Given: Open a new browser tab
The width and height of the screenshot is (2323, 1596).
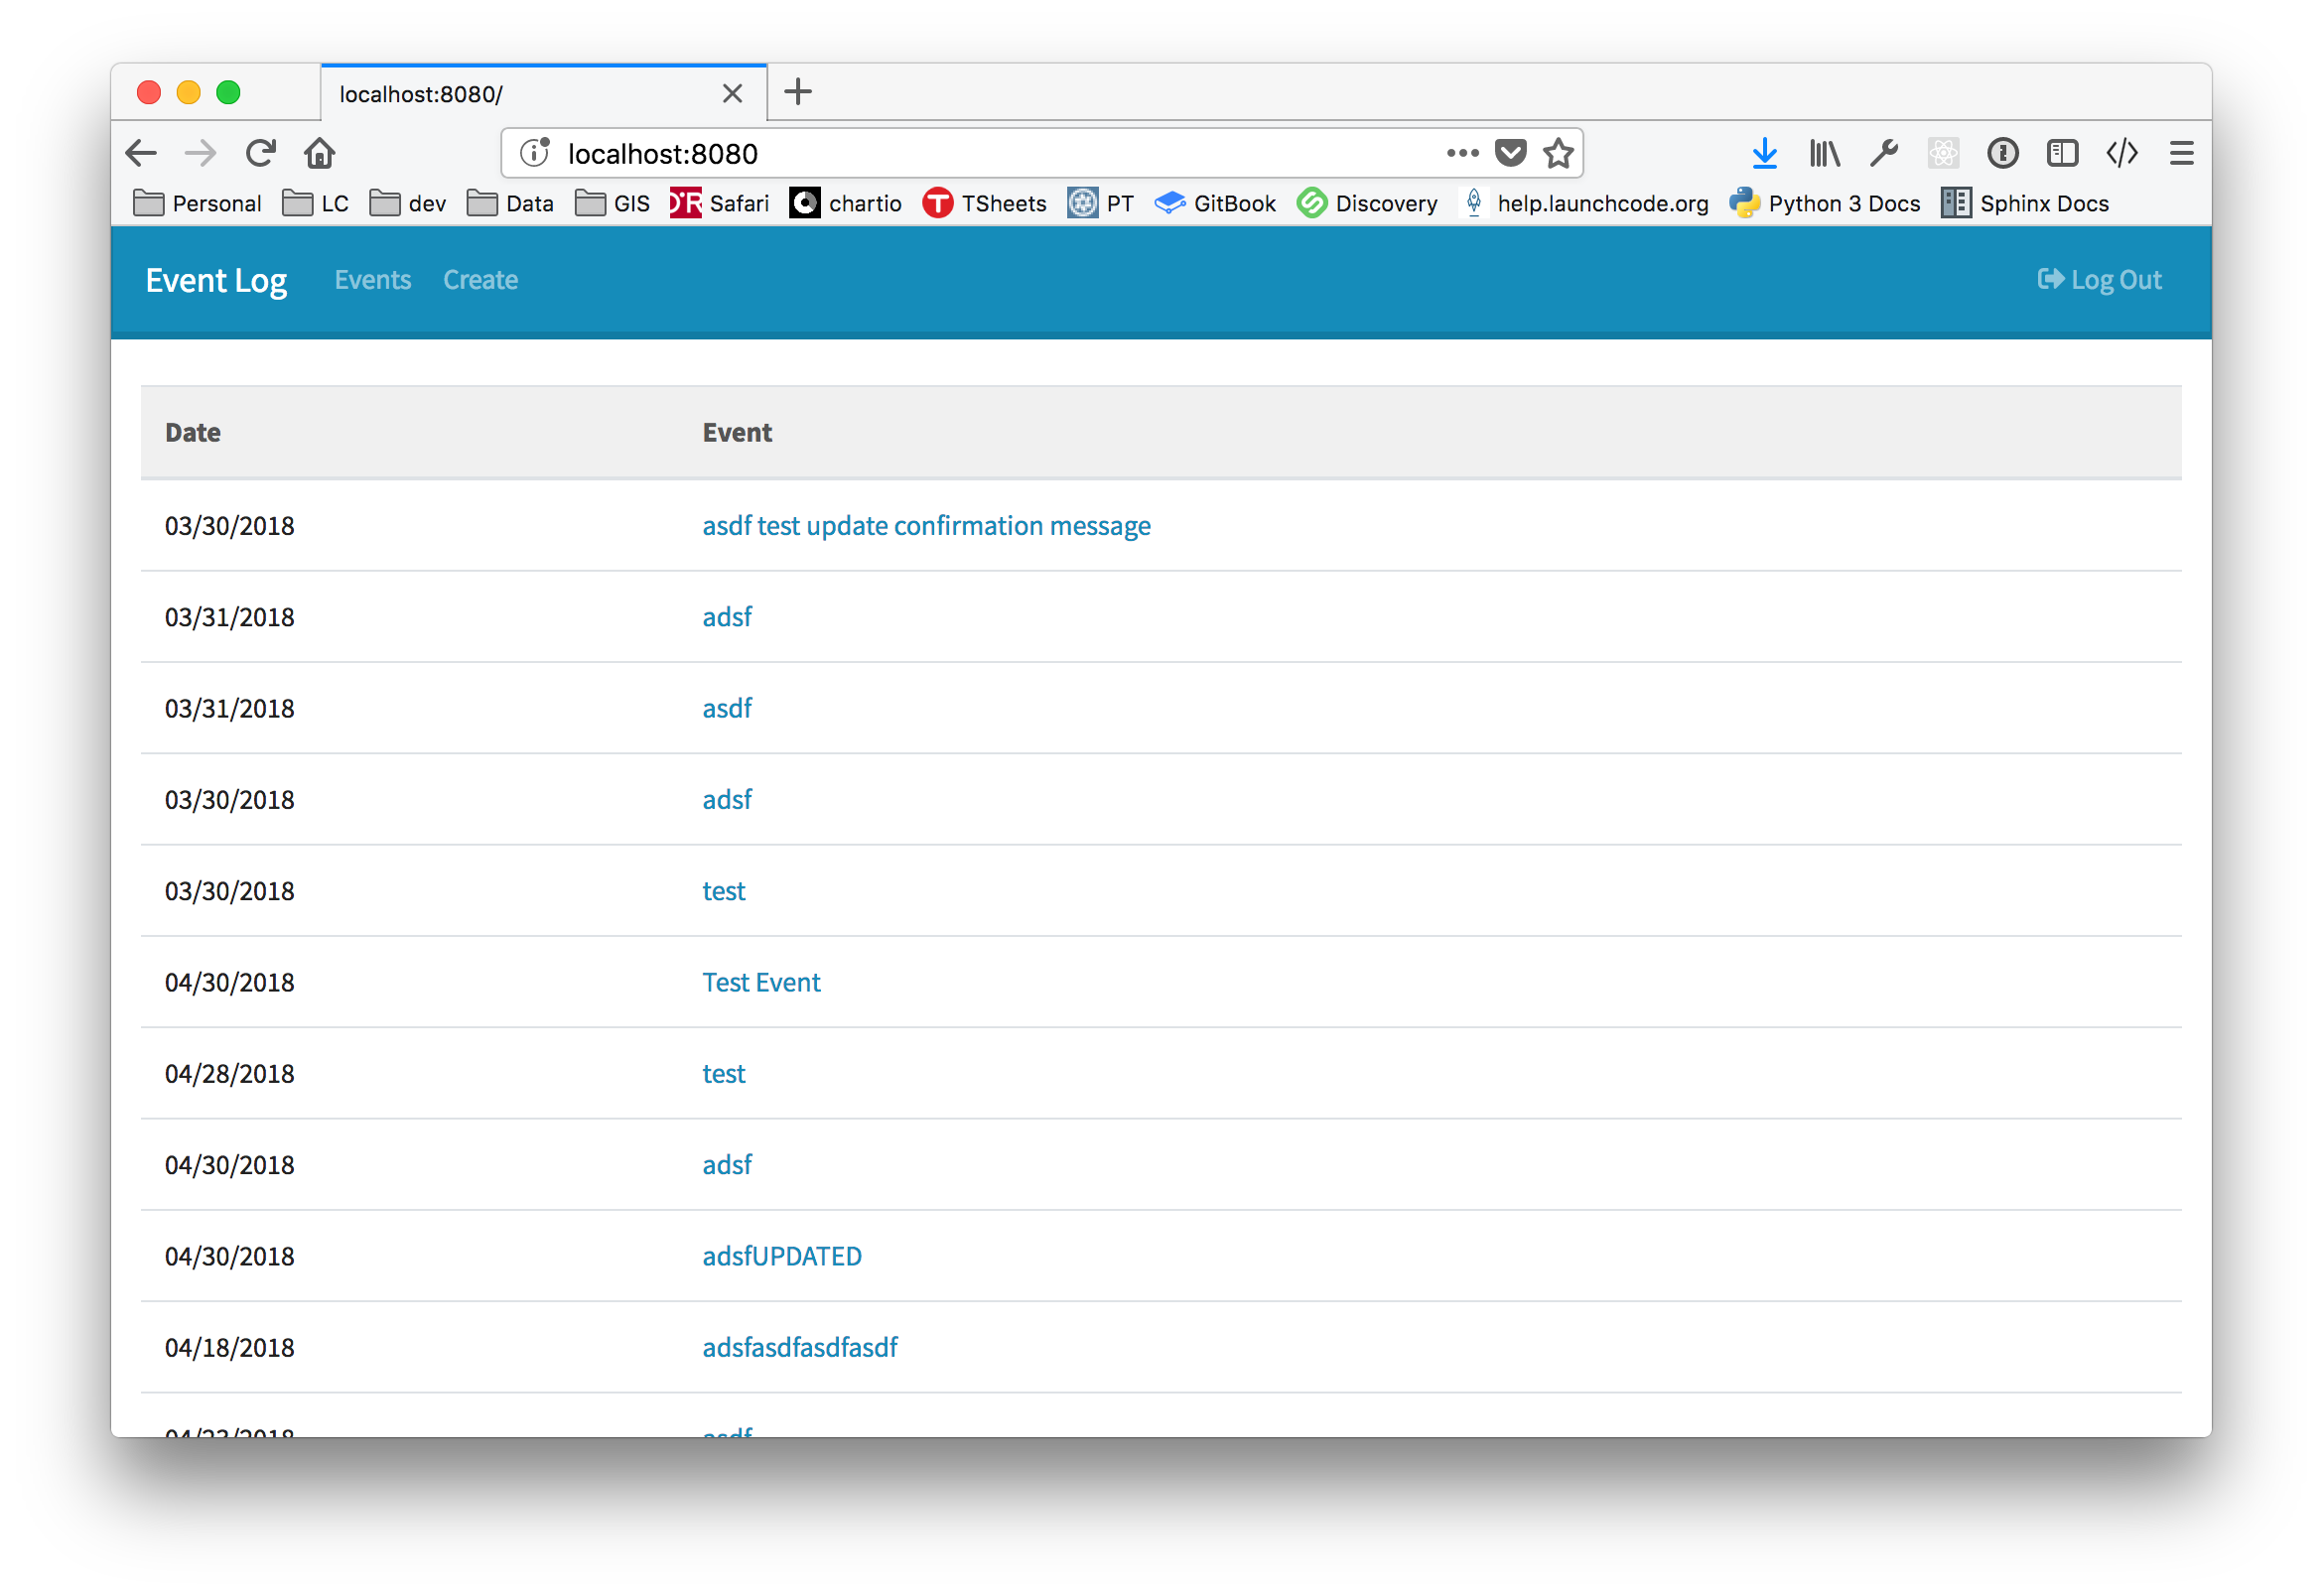Looking at the screenshot, I should tap(798, 92).
